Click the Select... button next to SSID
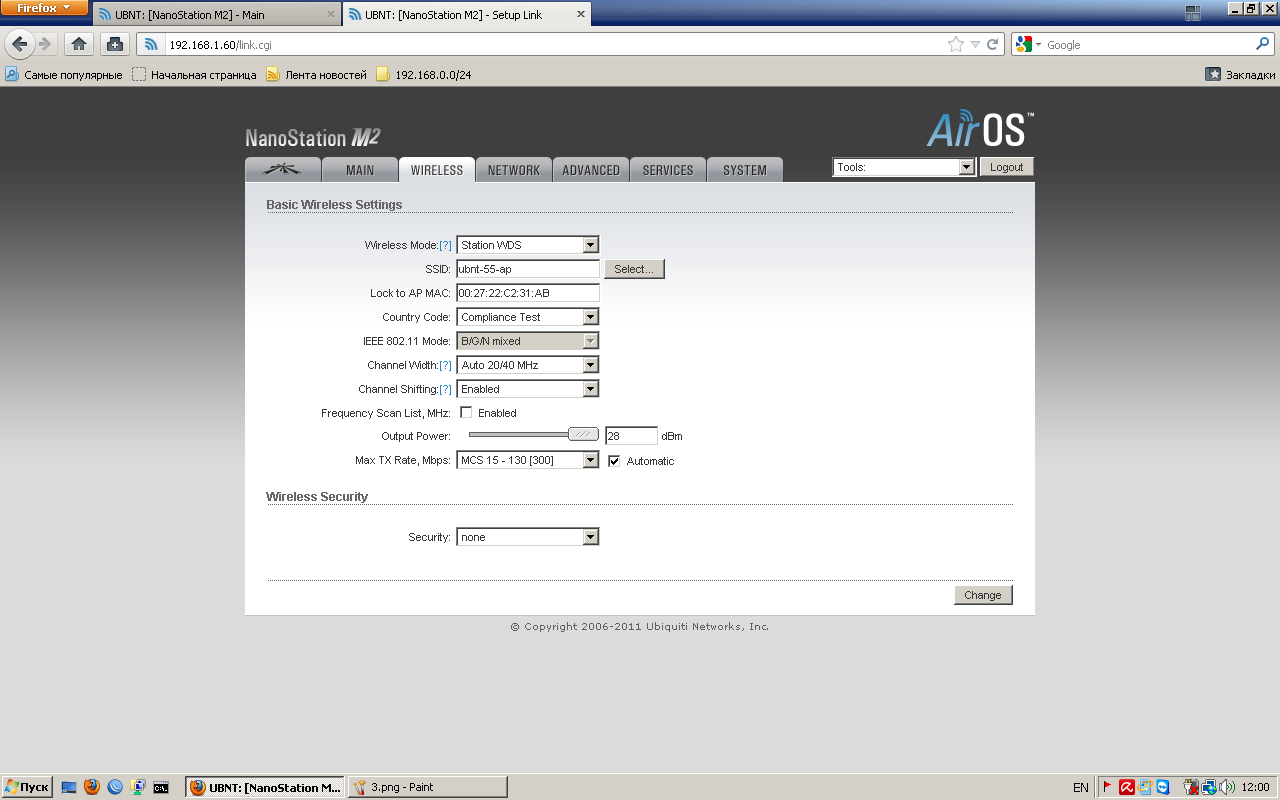Screen dimensions: 1280x800 coord(634,269)
